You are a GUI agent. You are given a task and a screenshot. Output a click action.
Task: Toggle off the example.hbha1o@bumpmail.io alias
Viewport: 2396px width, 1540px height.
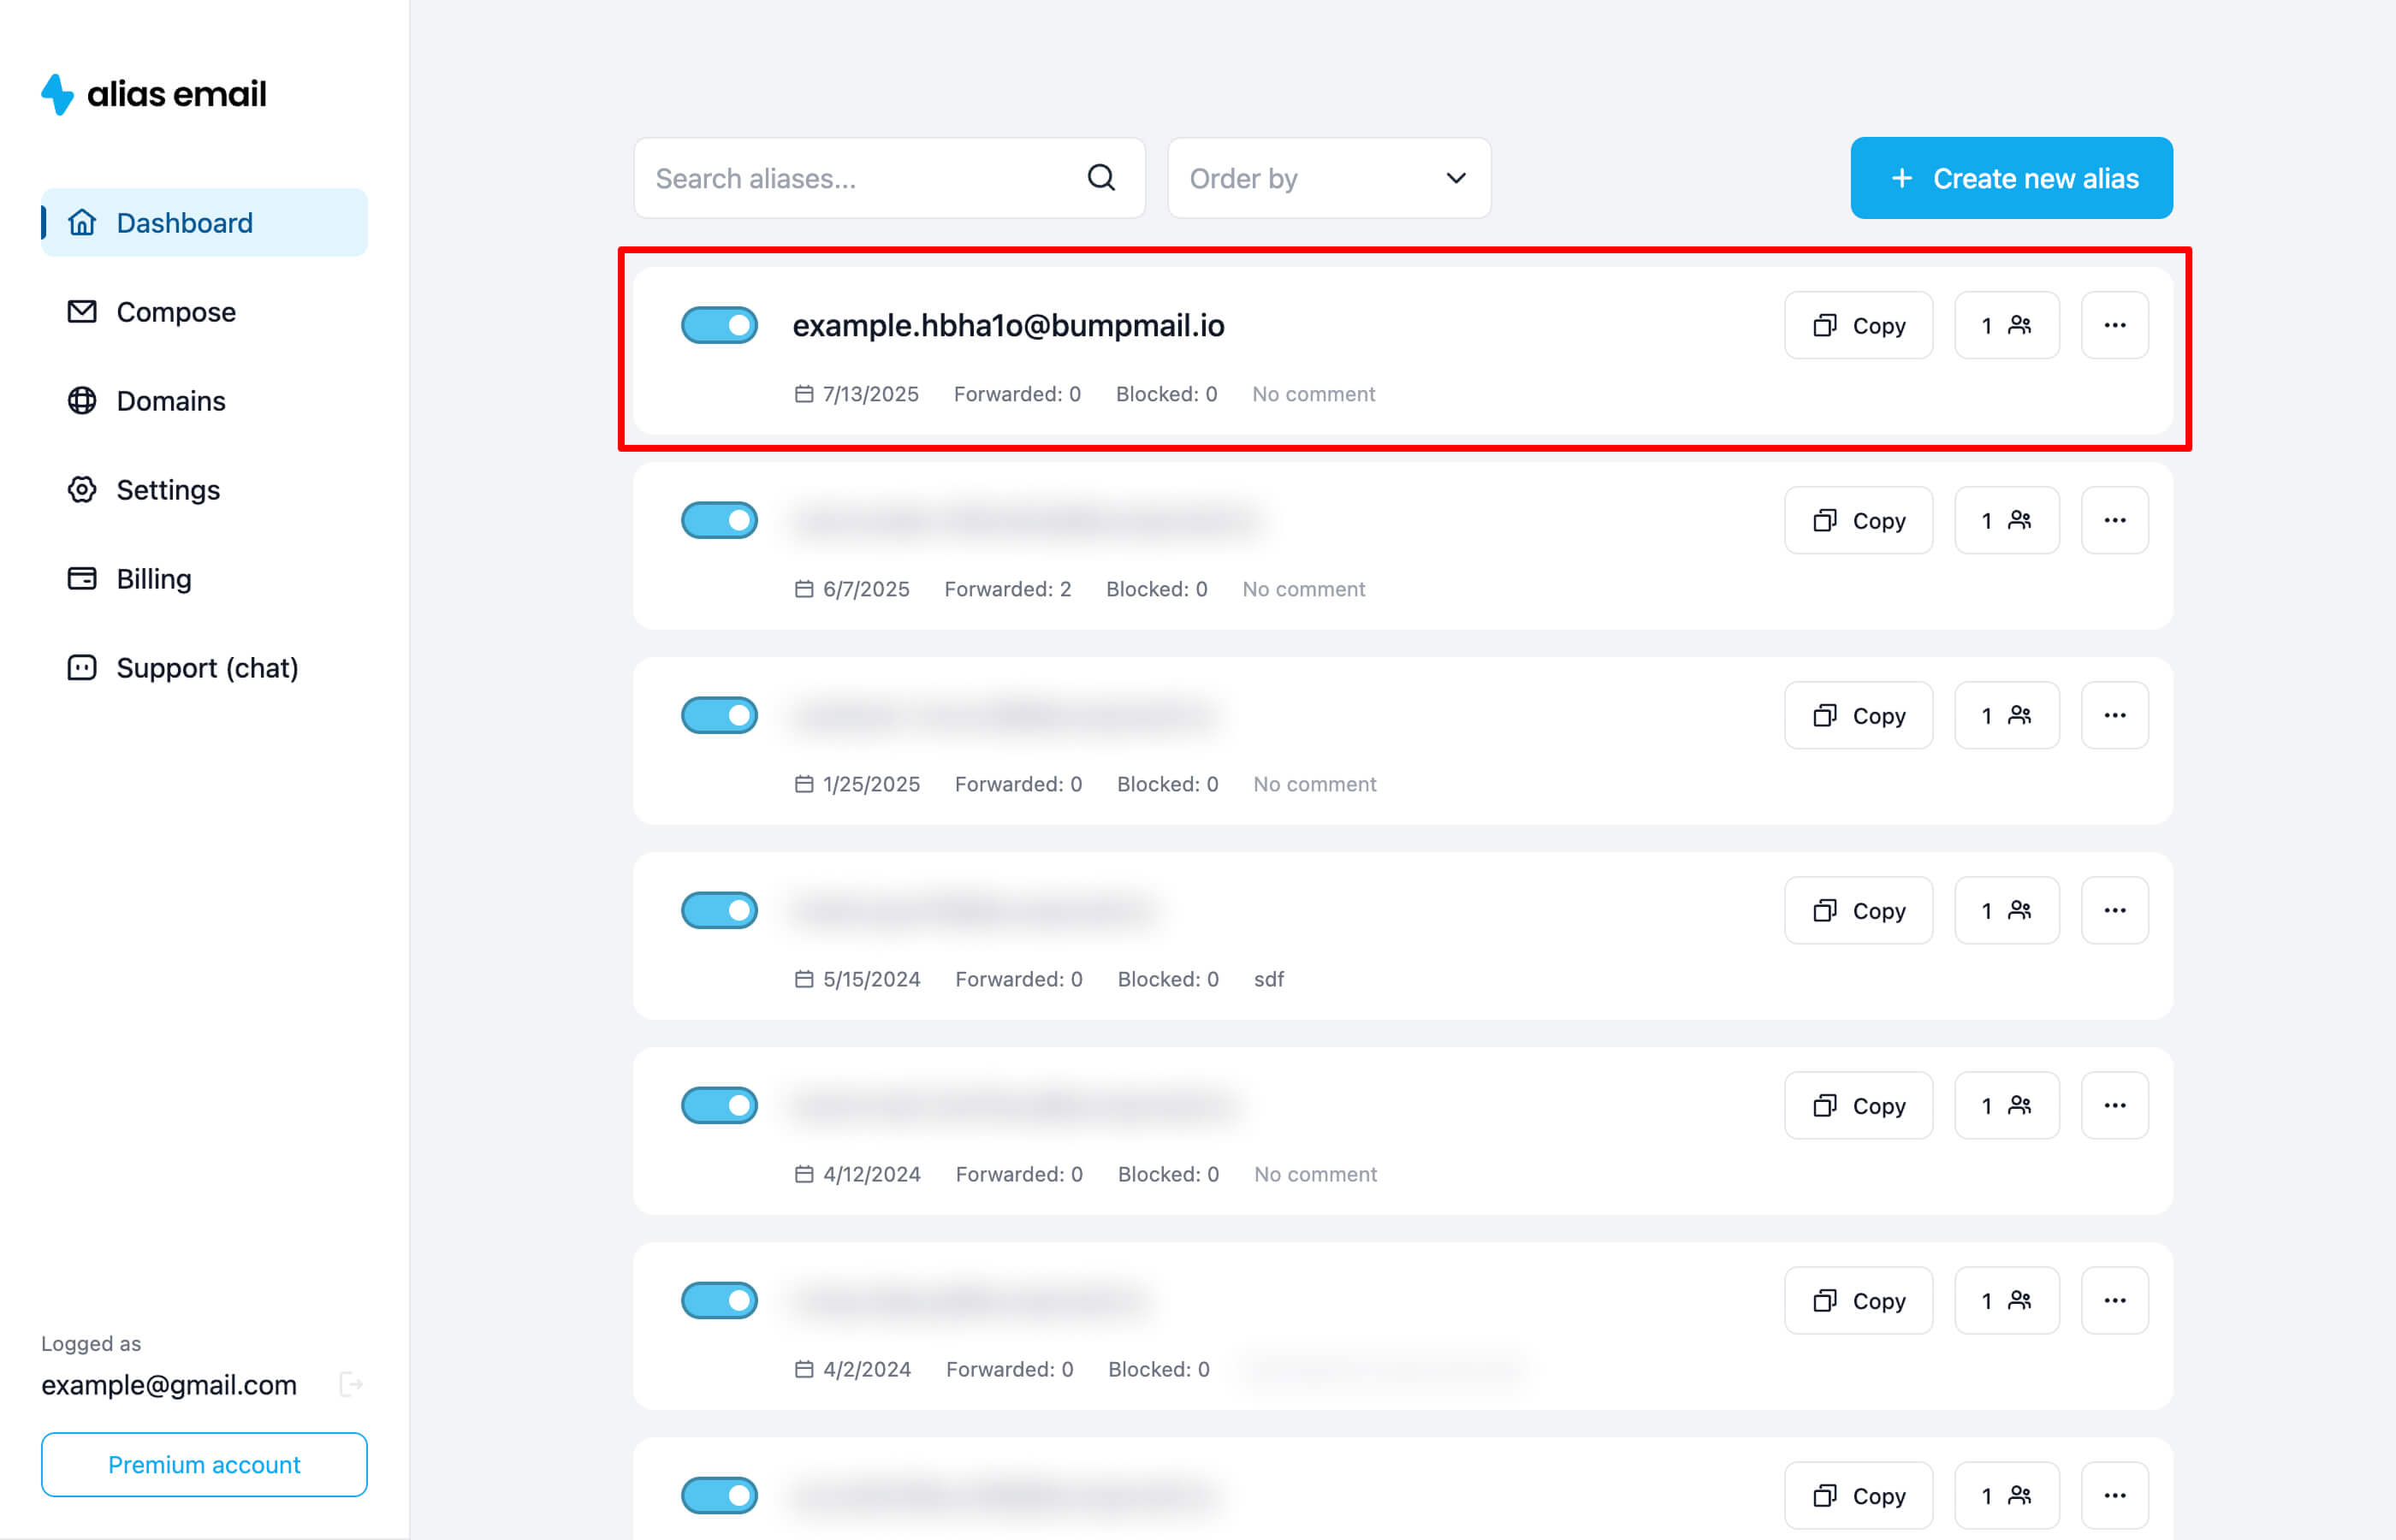coord(719,325)
